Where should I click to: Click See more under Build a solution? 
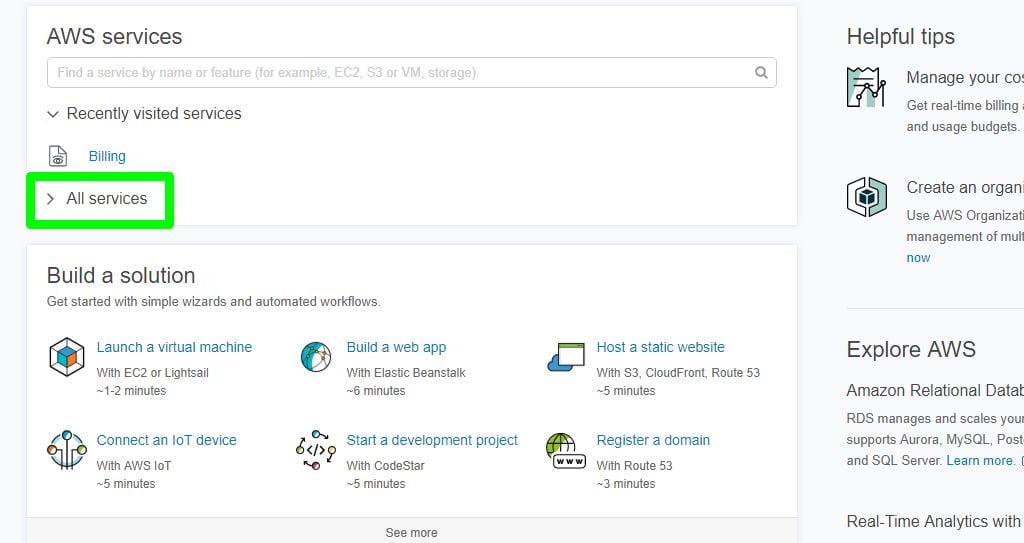point(411,533)
